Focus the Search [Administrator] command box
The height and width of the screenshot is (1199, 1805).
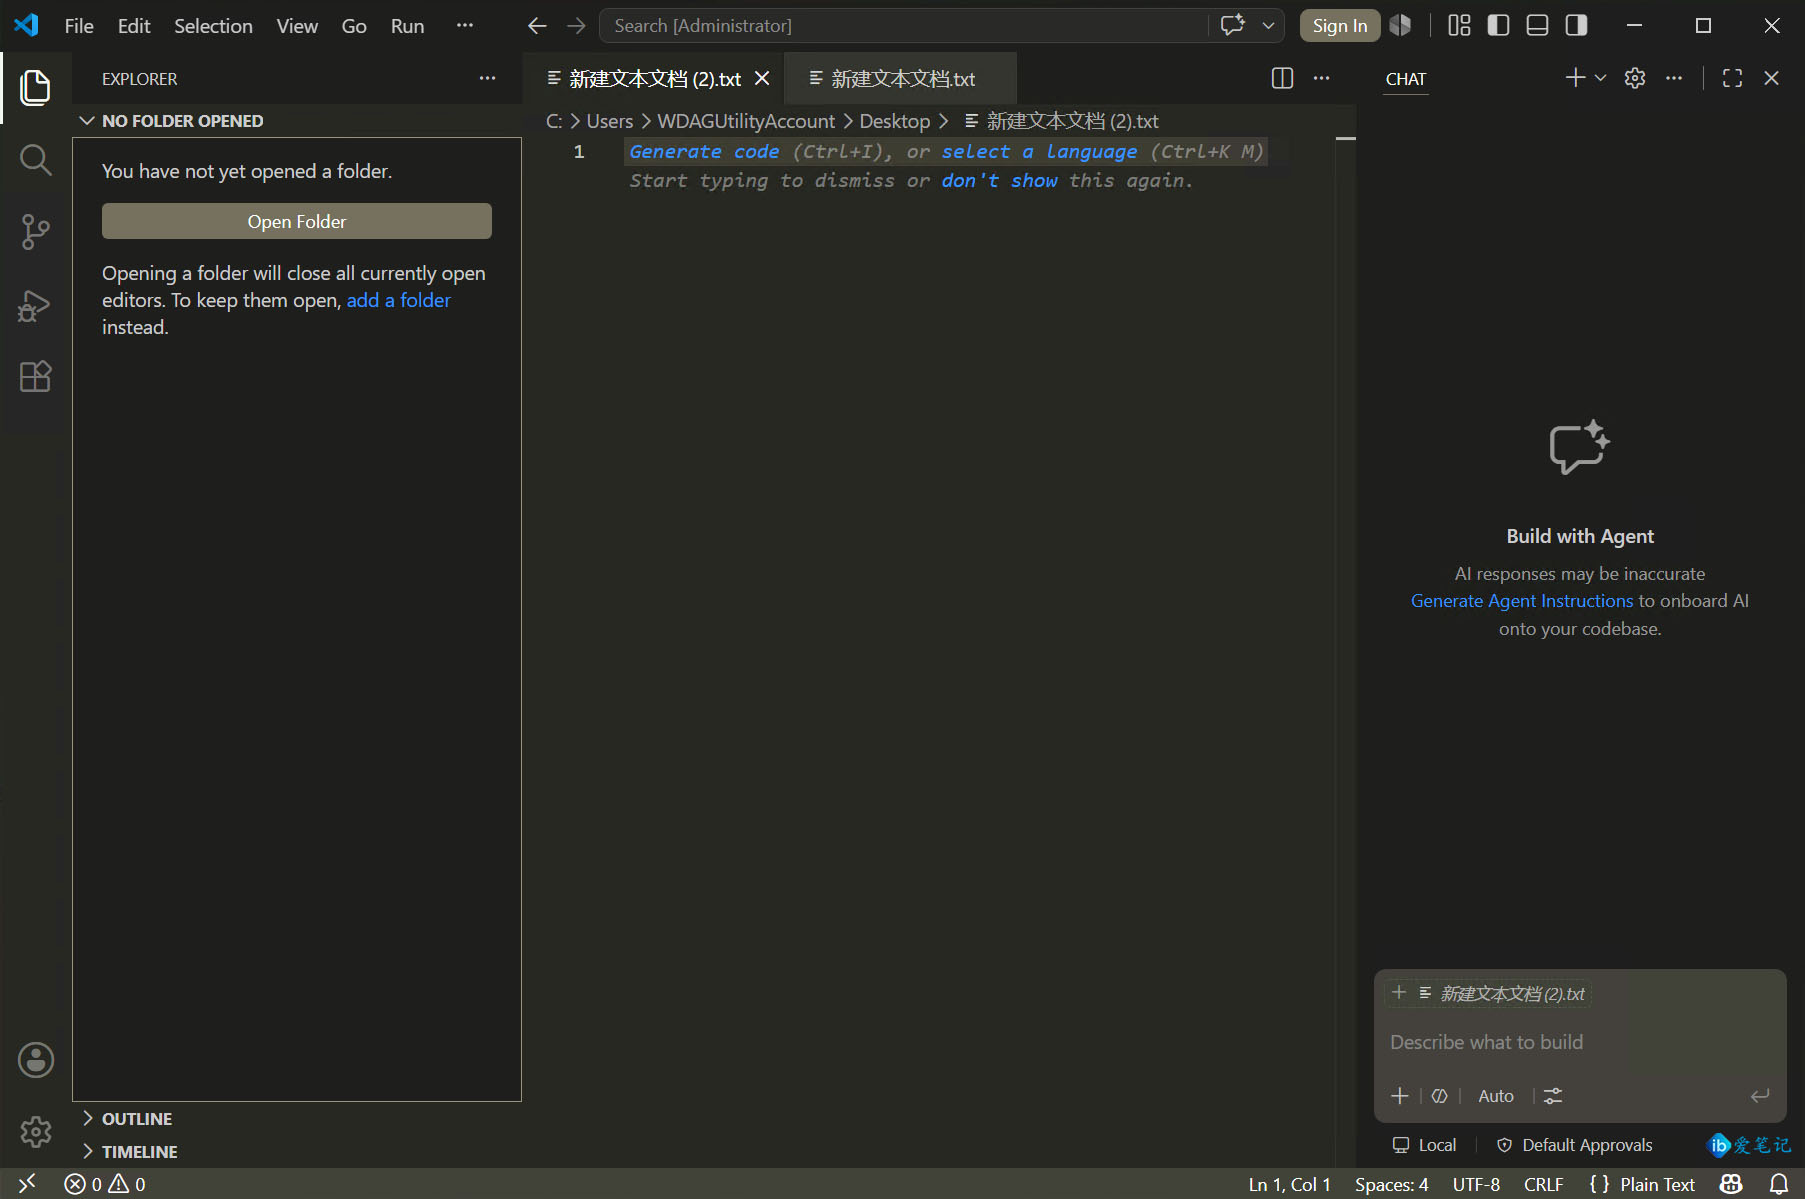[903, 26]
